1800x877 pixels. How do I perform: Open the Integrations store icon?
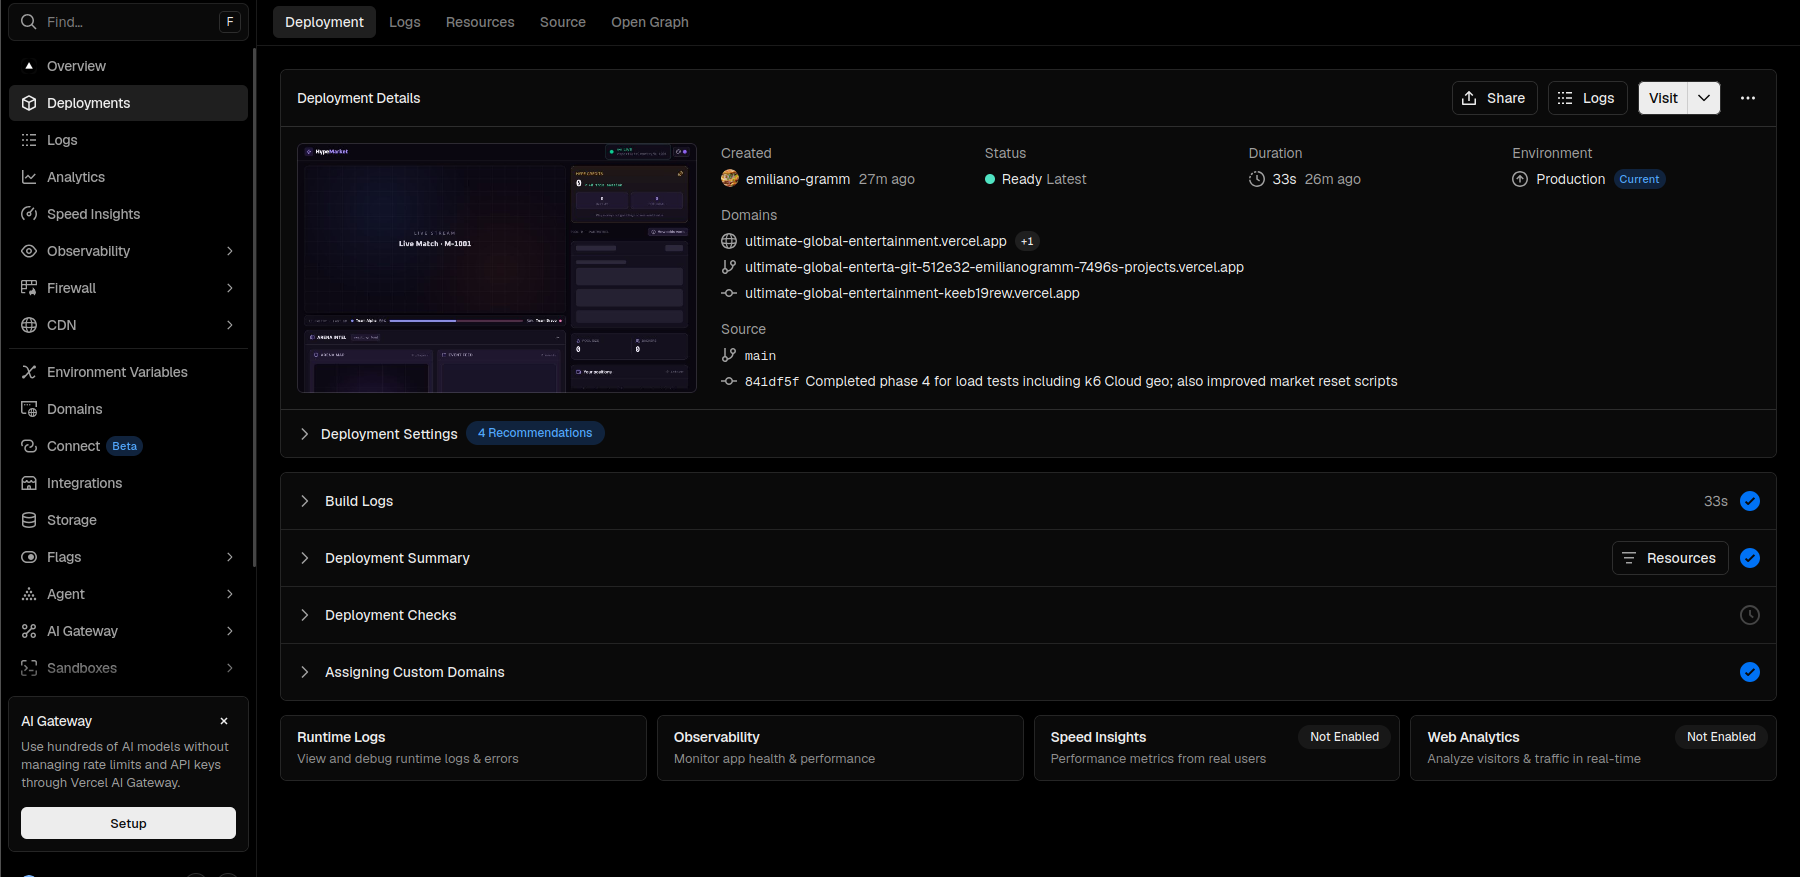29,483
